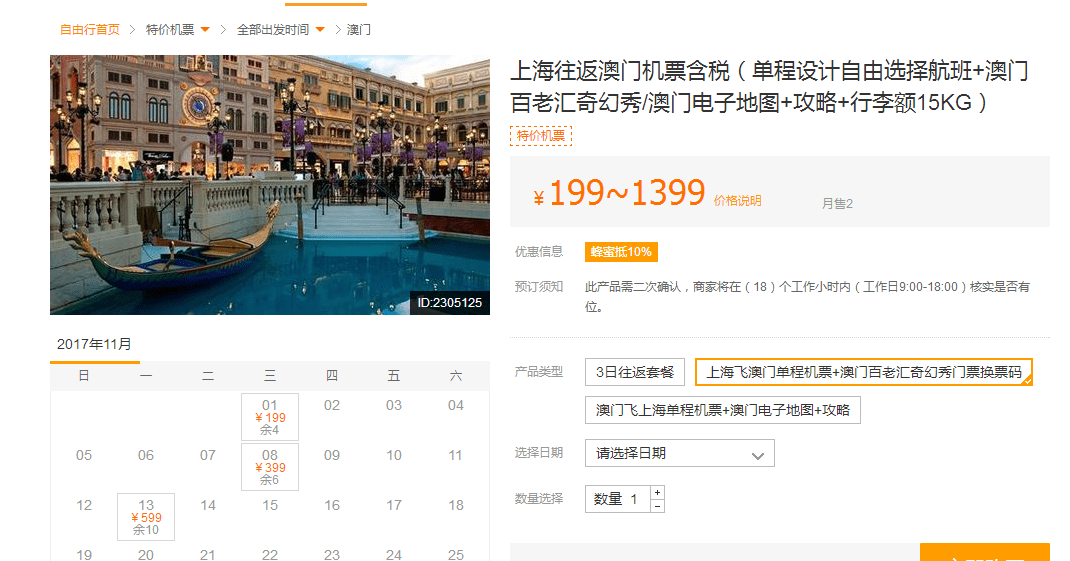Viewport: 1070px width, 561px height.
Task: Click calendar date 05
Action: [84, 455]
